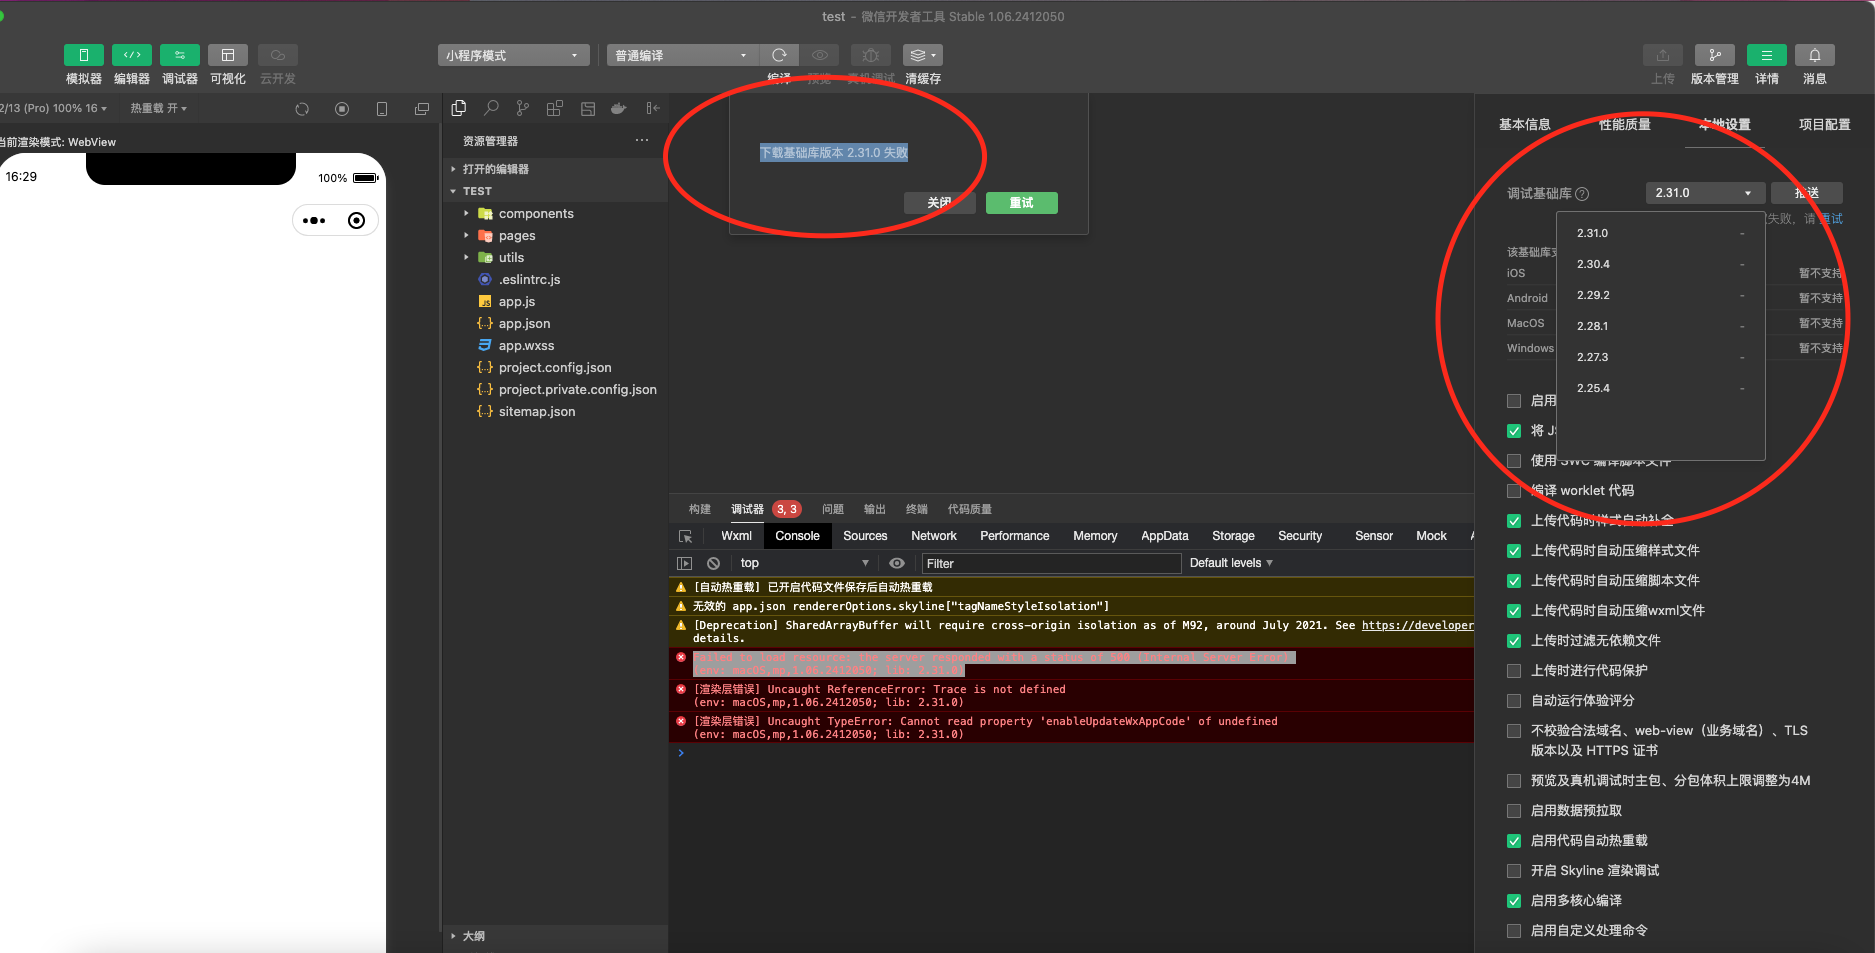Image resolution: width=1875 pixels, height=953 pixels.
Task: Click the 编译 compile refresh icon
Action: pyautogui.click(x=779, y=55)
